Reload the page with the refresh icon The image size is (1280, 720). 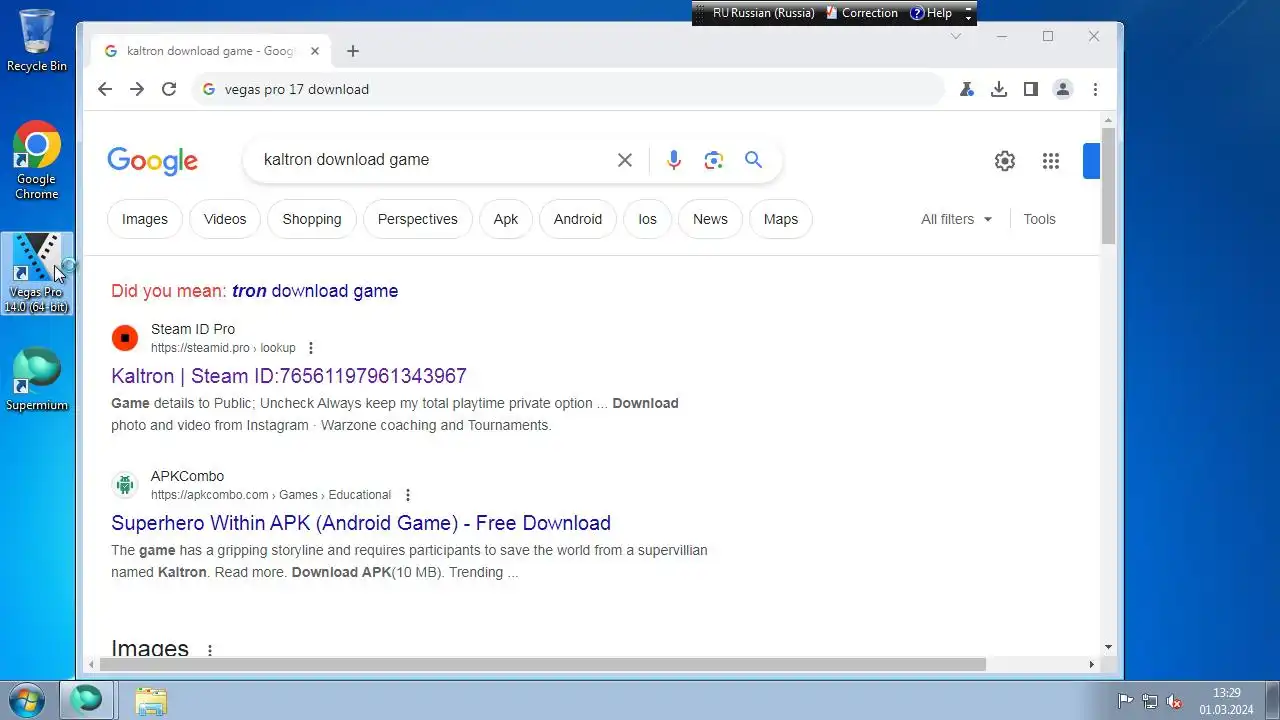[169, 89]
